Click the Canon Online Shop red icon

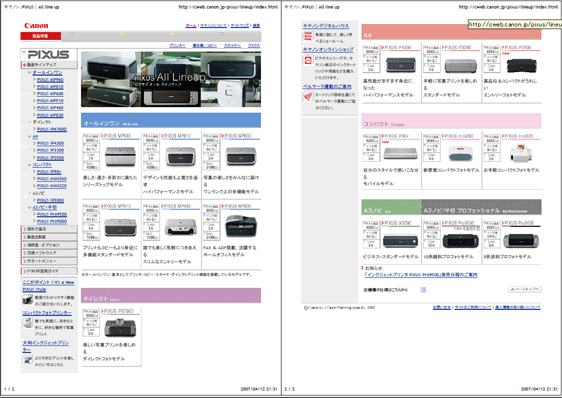[308, 60]
